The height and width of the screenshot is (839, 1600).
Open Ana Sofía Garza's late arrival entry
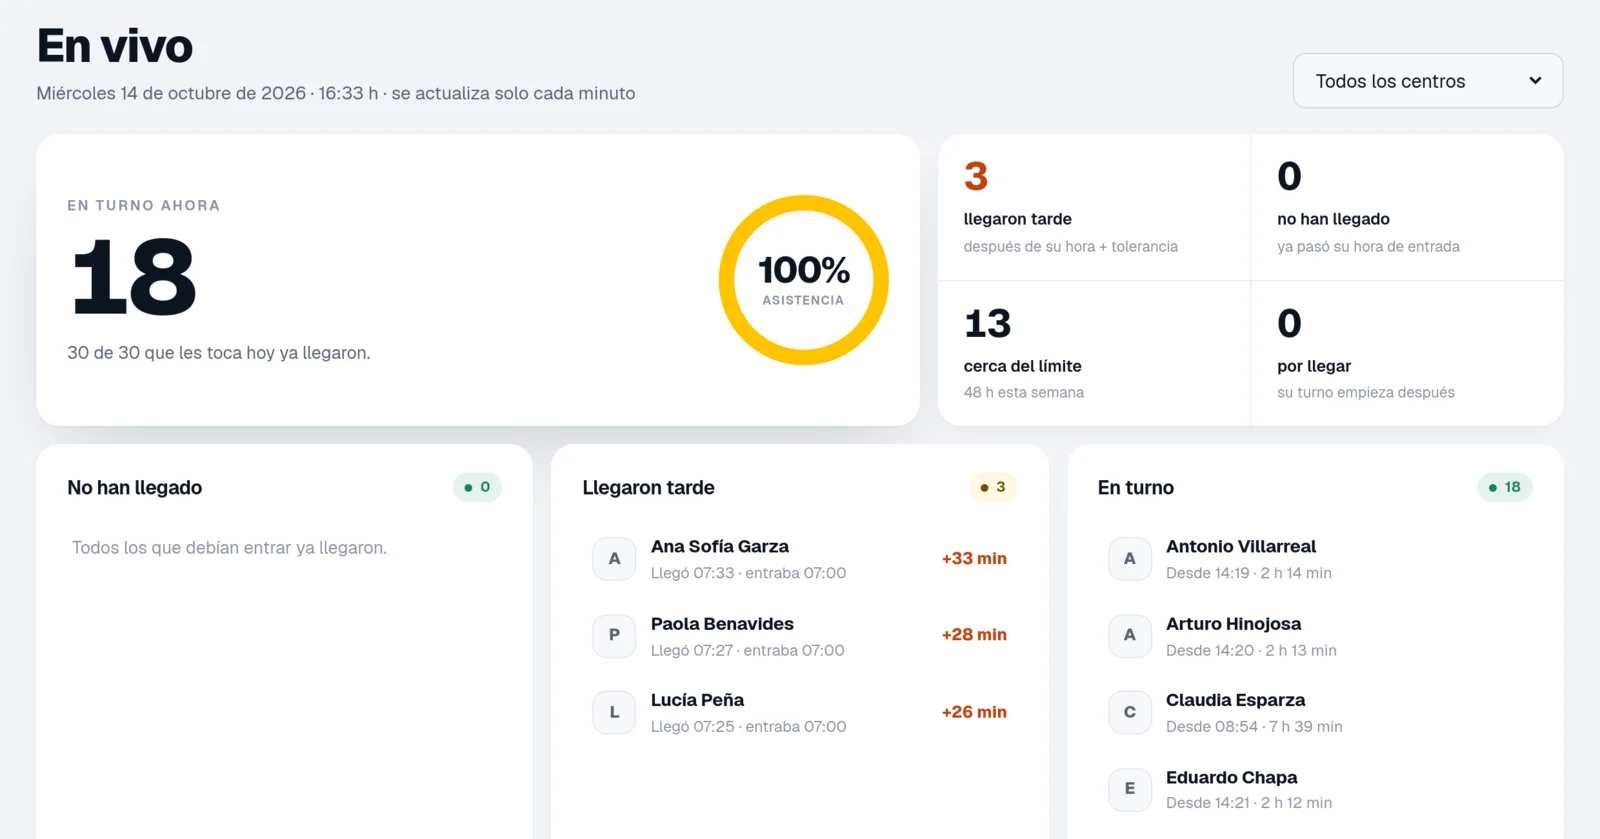tap(800, 559)
